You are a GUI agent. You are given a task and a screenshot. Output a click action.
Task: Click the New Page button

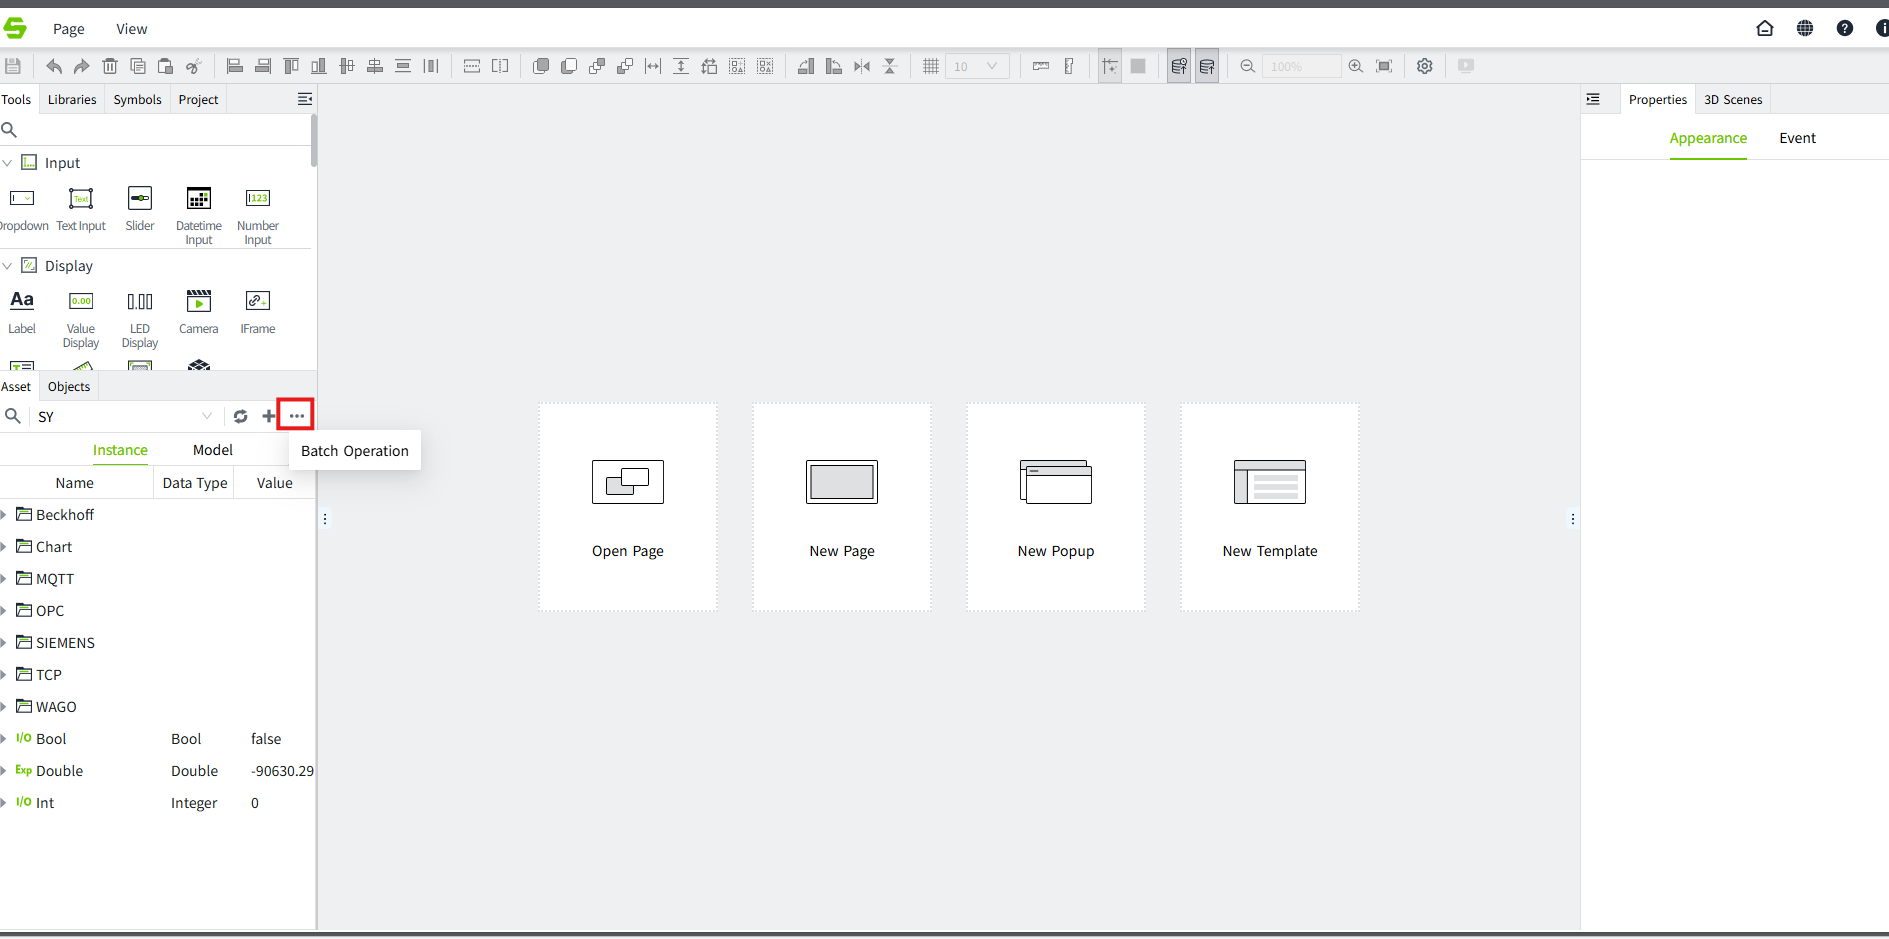841,507
